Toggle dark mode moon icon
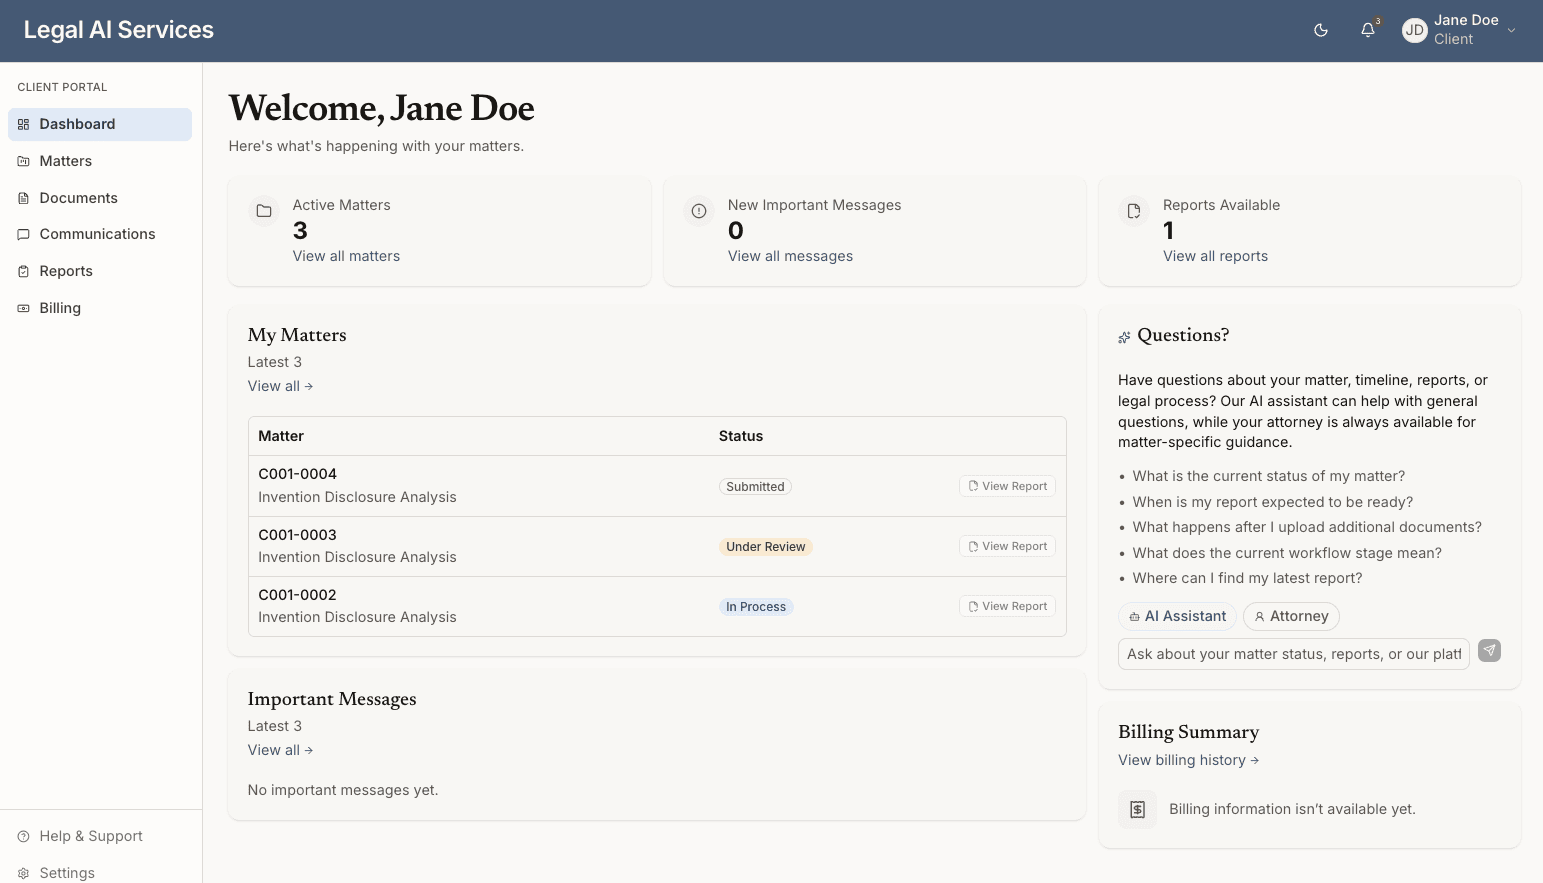 (x=1321, y=30)
